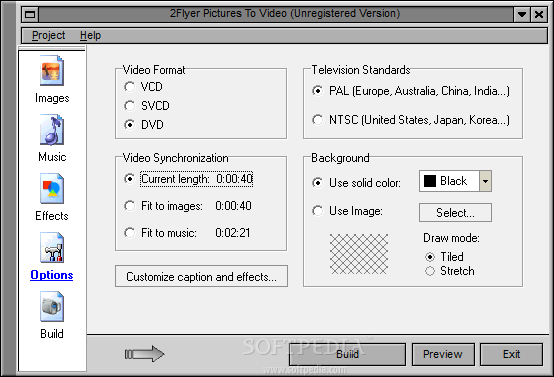Open the Help menu
Viewport: 554px width, 377px height.
point(90,35)
